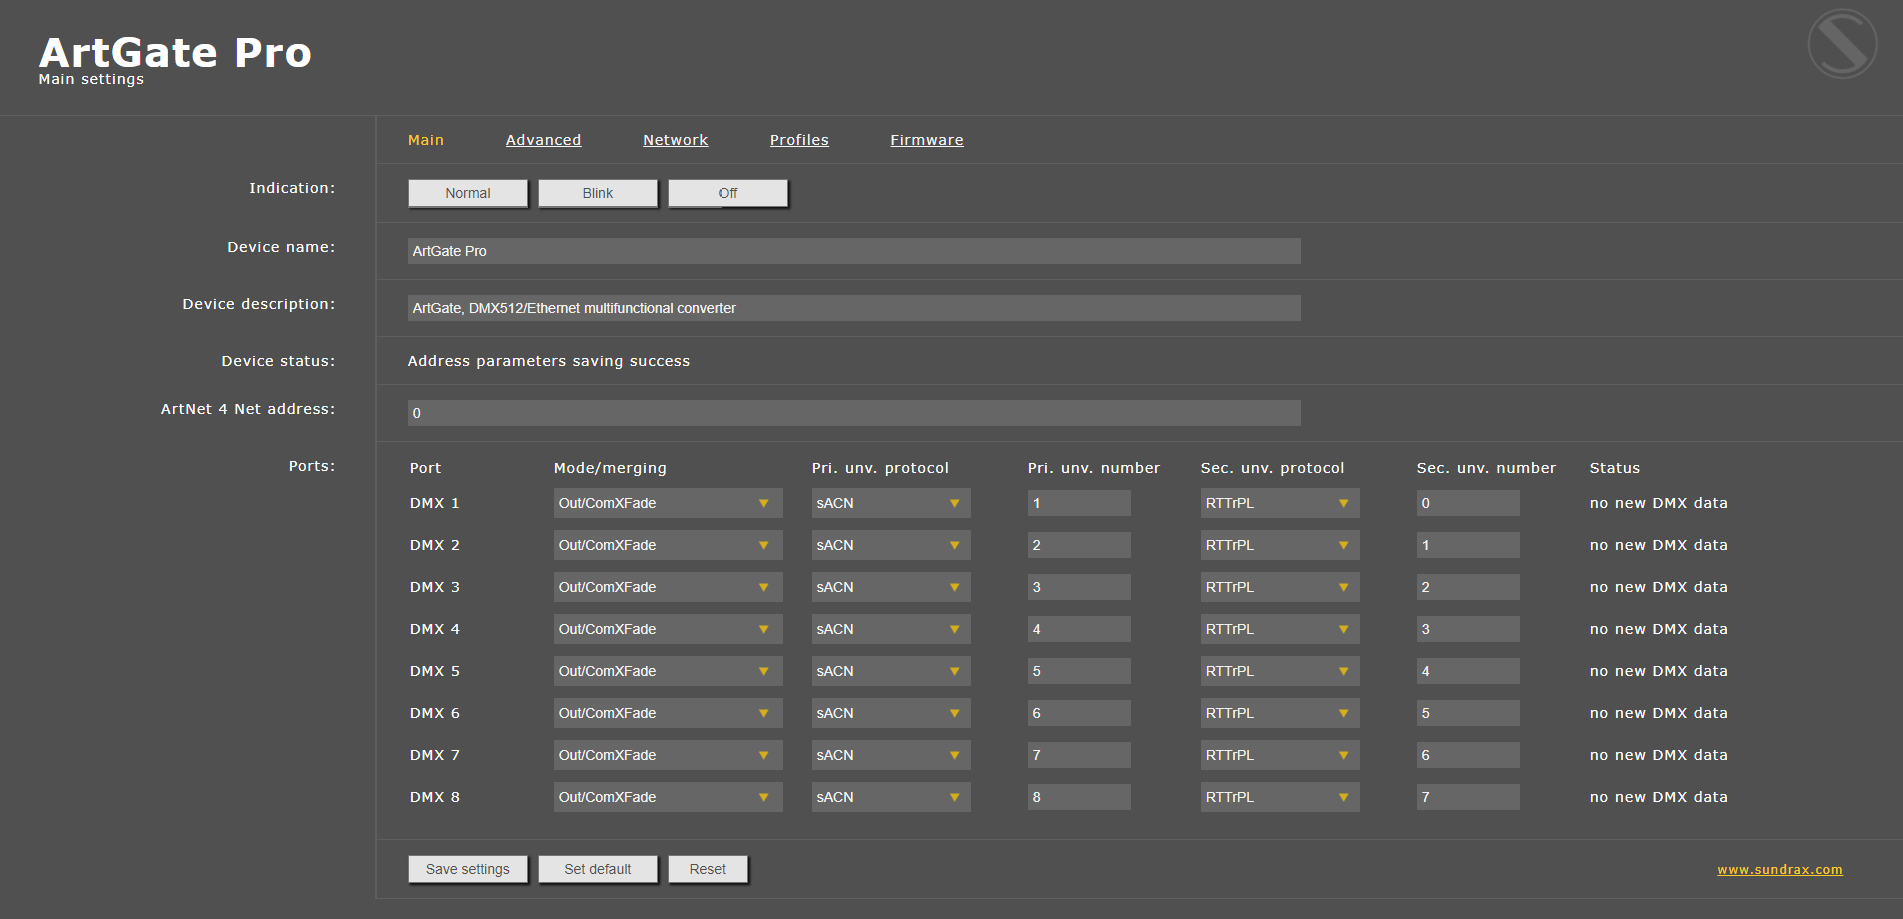Expand DMX 5 secondary universe protocol dropdown
Screen dimensions: 1903x919
pyautogui.click(x=1279, y=671)
